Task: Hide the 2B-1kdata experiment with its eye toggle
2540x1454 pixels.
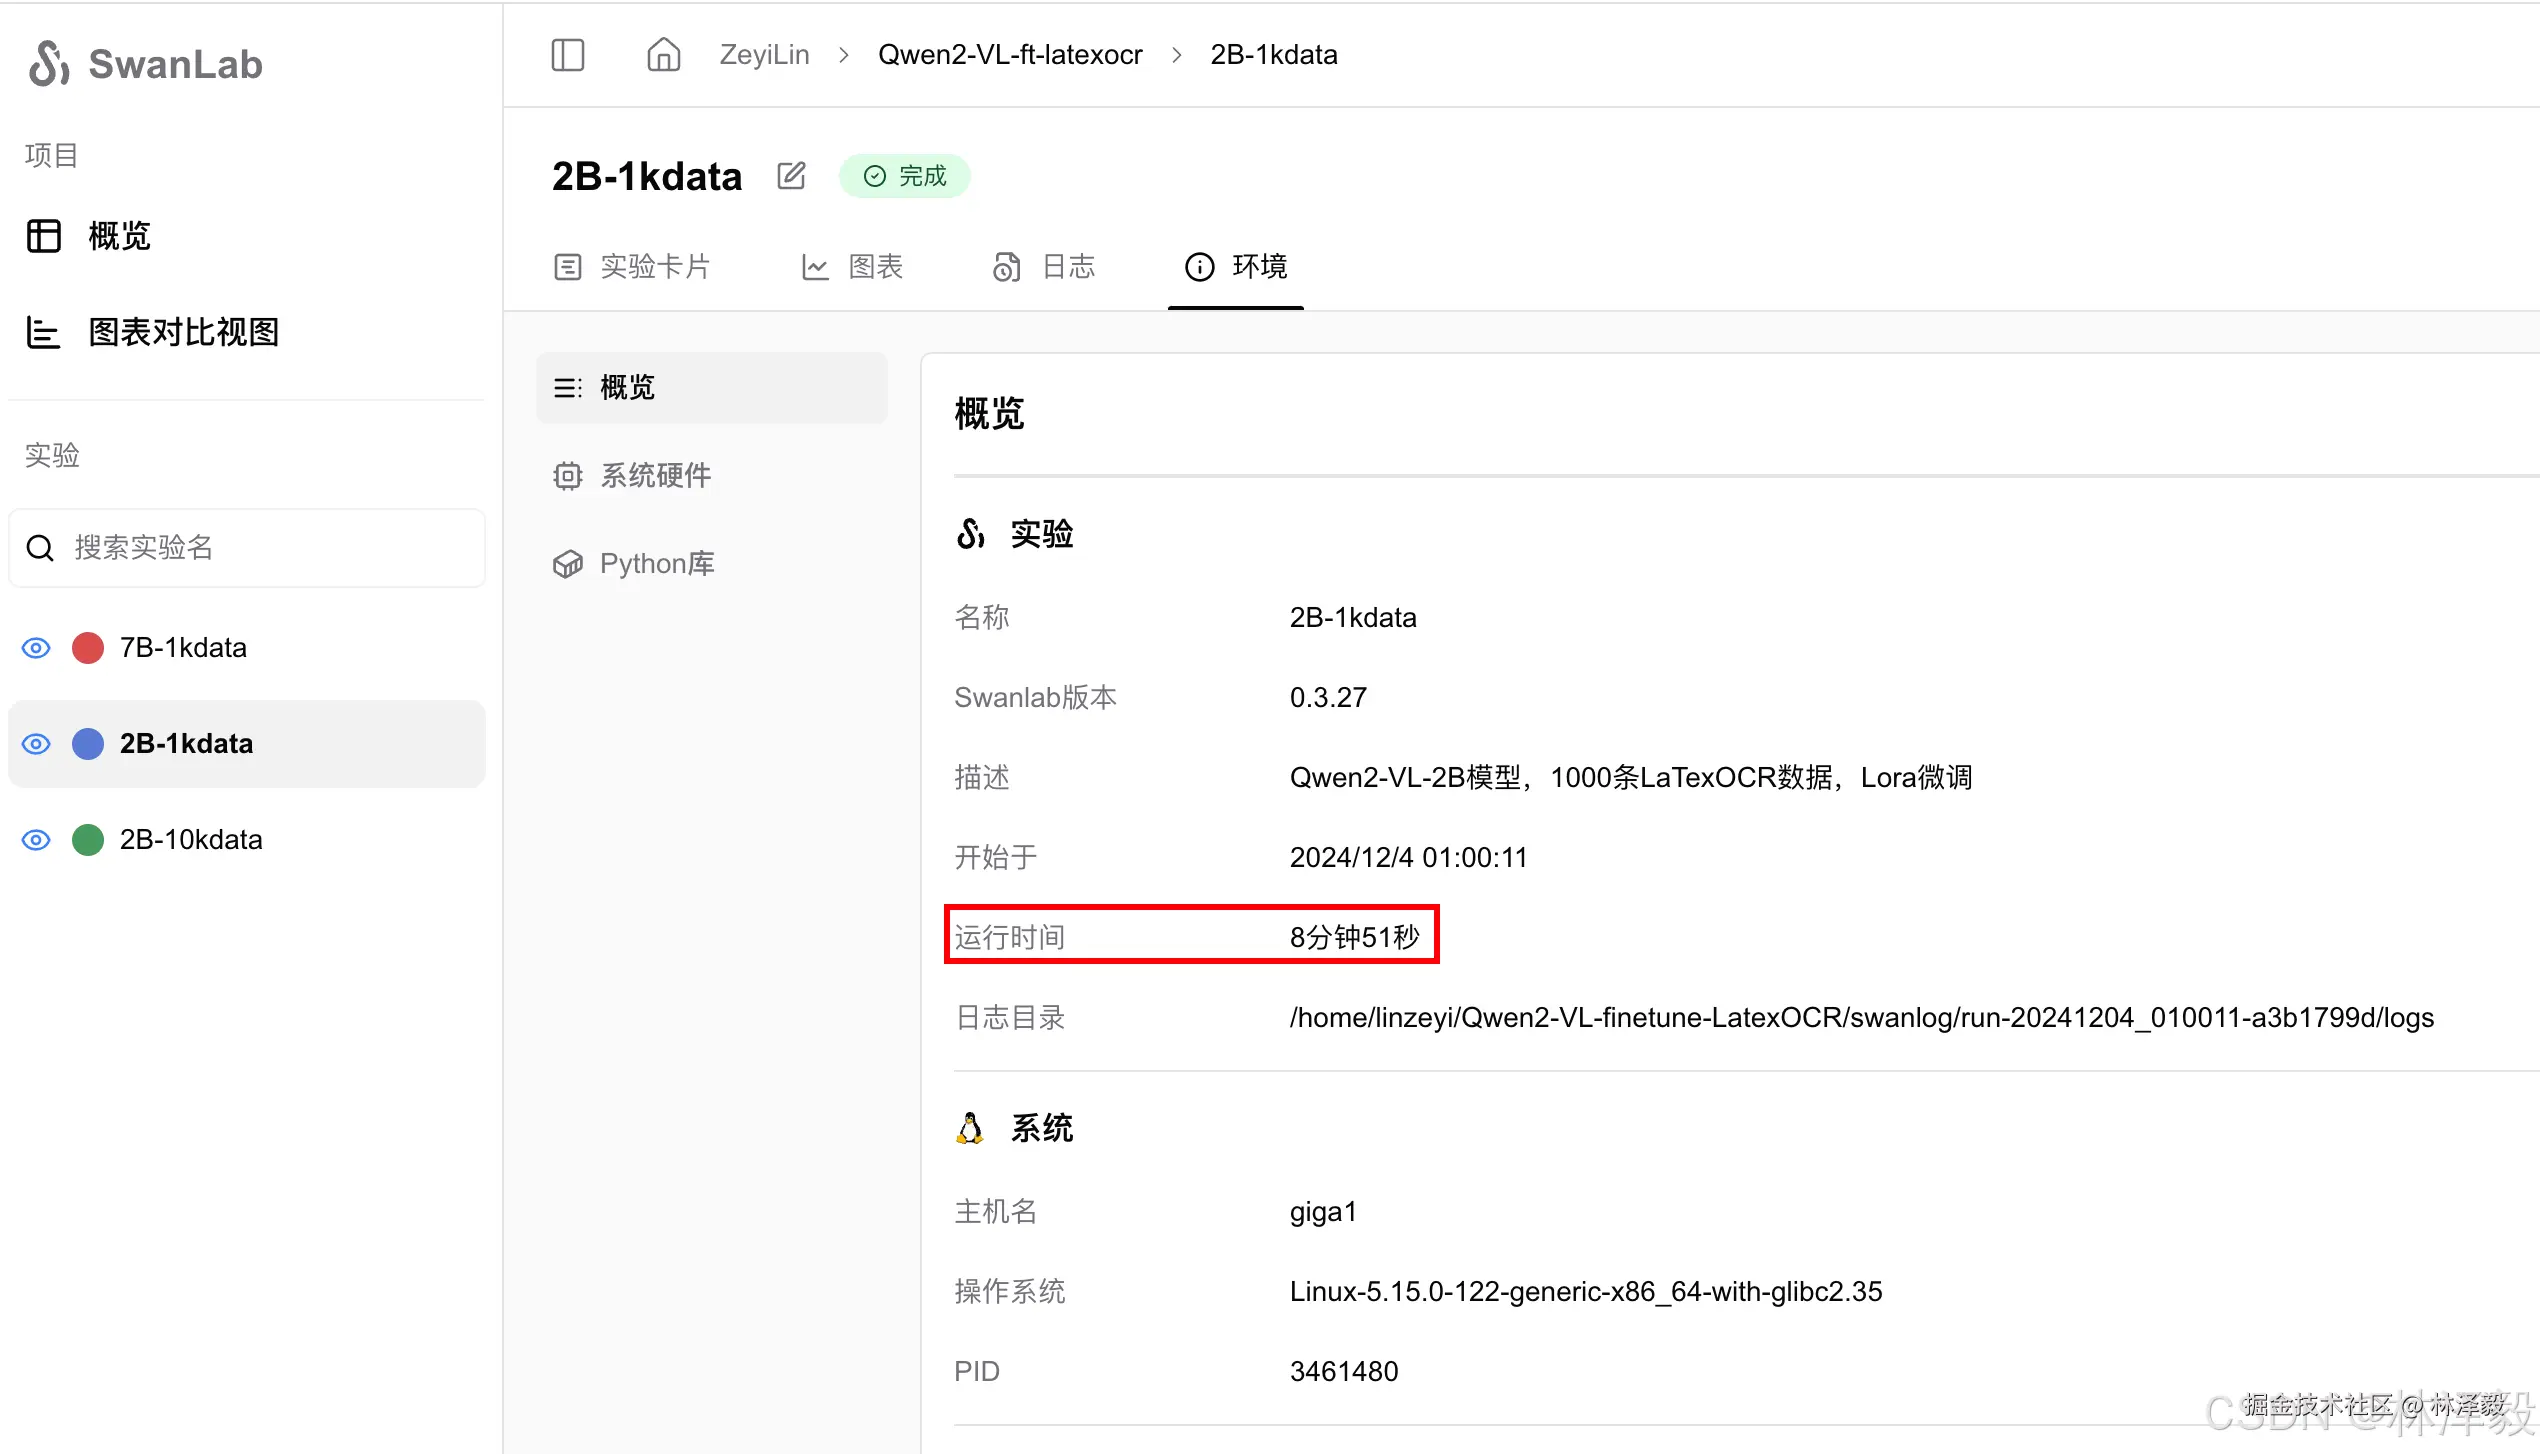Action: [x=35, y=743]
